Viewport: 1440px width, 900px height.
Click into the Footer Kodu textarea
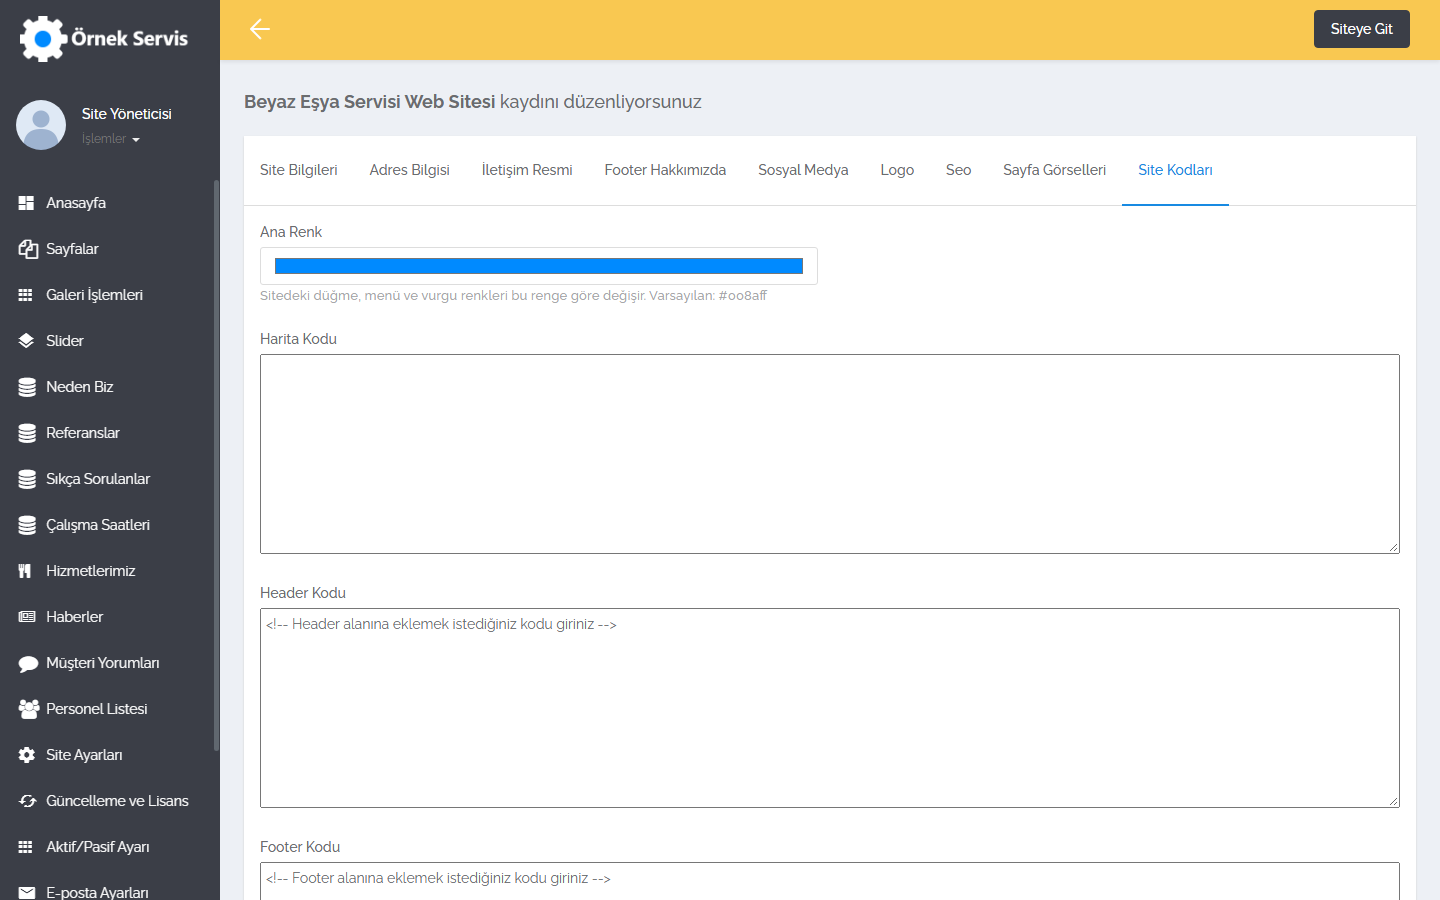830,881
